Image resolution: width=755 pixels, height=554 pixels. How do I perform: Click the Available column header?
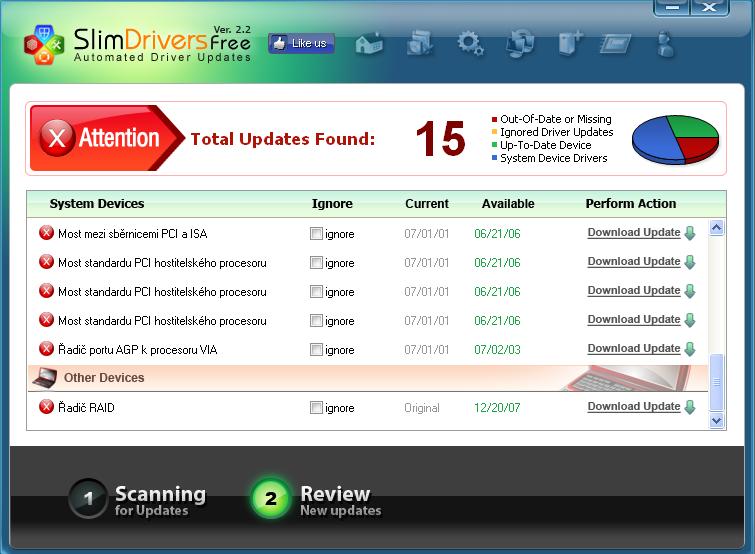(508, 204)
